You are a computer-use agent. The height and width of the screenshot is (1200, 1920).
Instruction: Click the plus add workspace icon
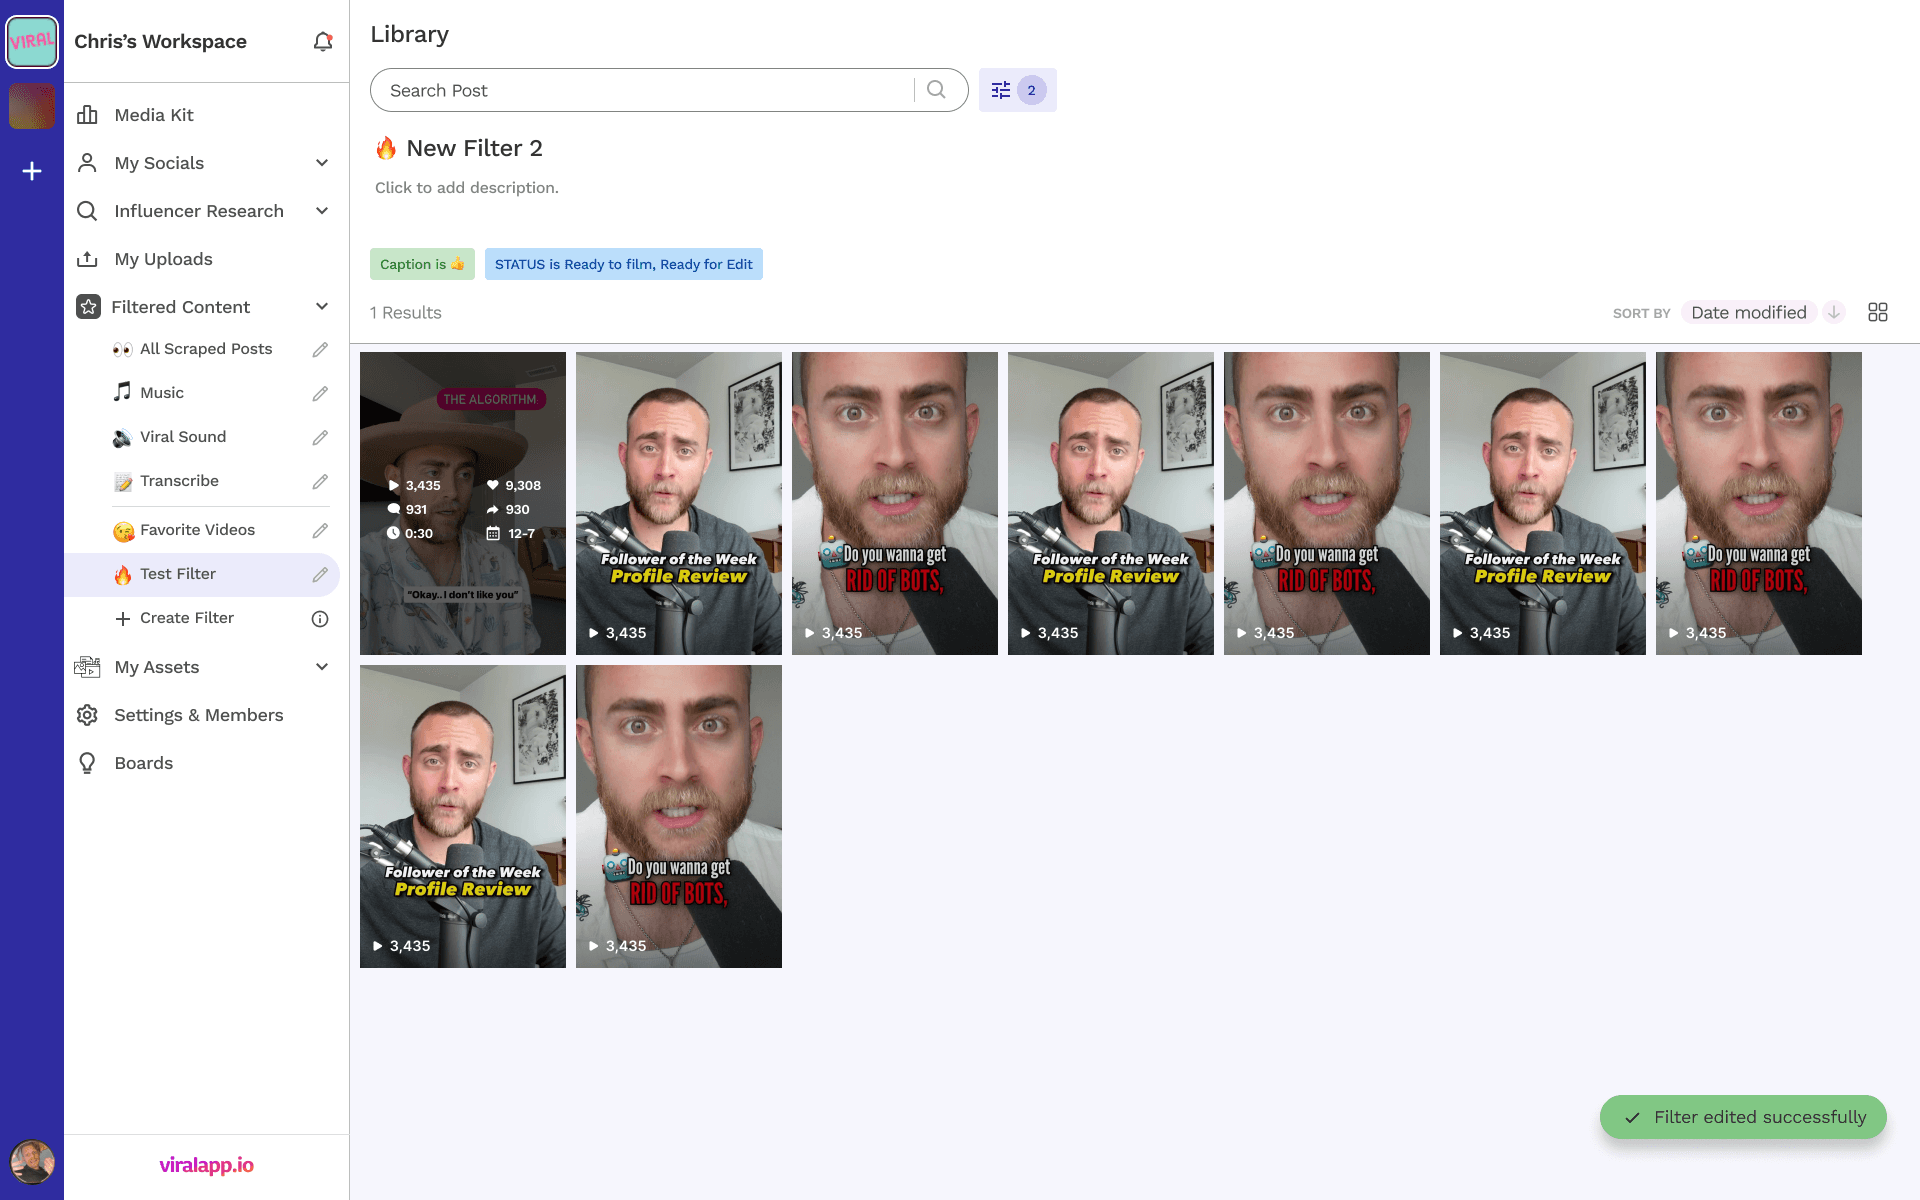(32, 171)
